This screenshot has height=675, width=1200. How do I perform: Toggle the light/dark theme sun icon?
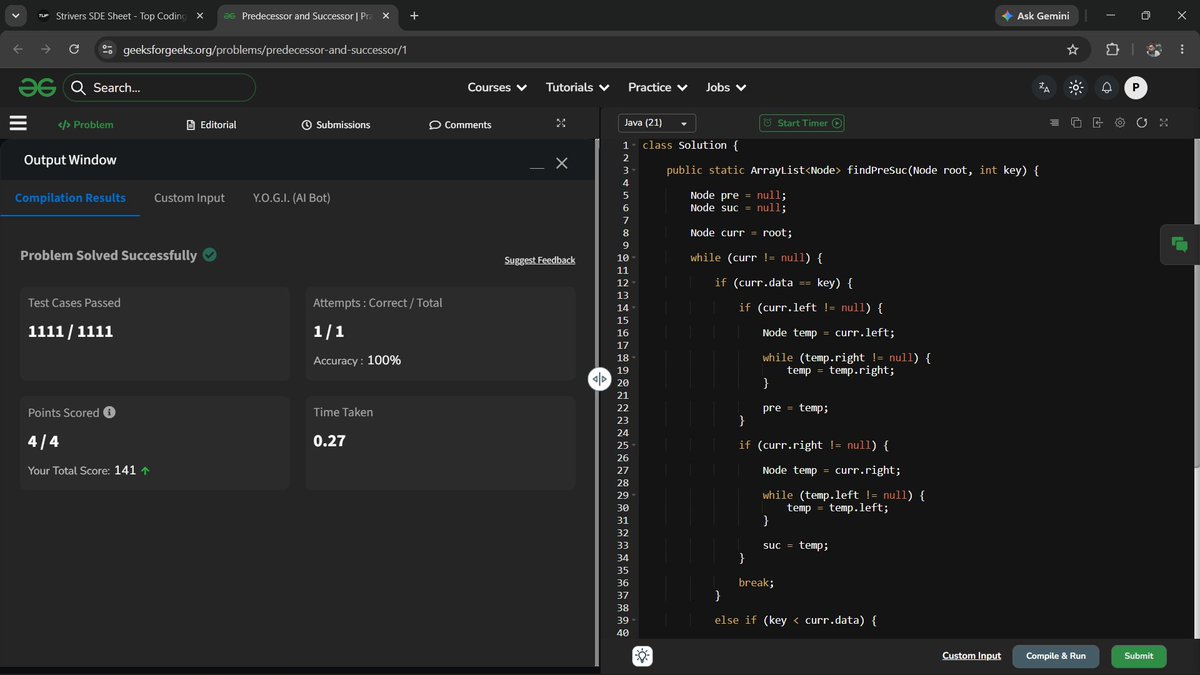coord(1076,88)
